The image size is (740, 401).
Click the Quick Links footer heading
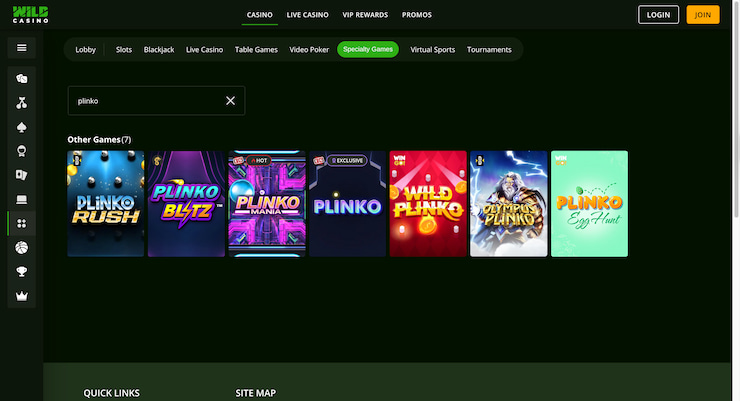click(x=111, y=393)
